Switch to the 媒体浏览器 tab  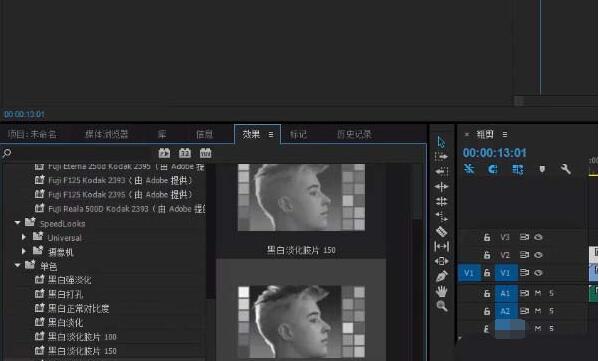click(106, 134)
